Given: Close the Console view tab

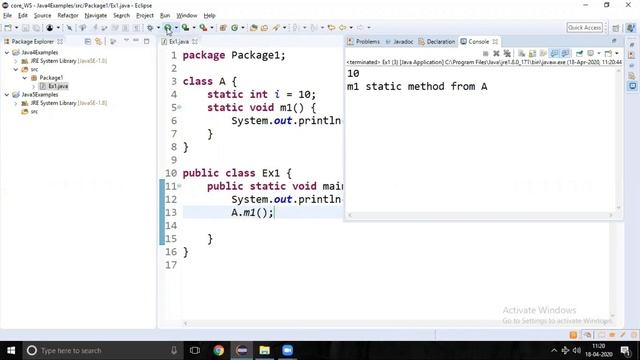Looking at the screenshot, I should (495, 42).
